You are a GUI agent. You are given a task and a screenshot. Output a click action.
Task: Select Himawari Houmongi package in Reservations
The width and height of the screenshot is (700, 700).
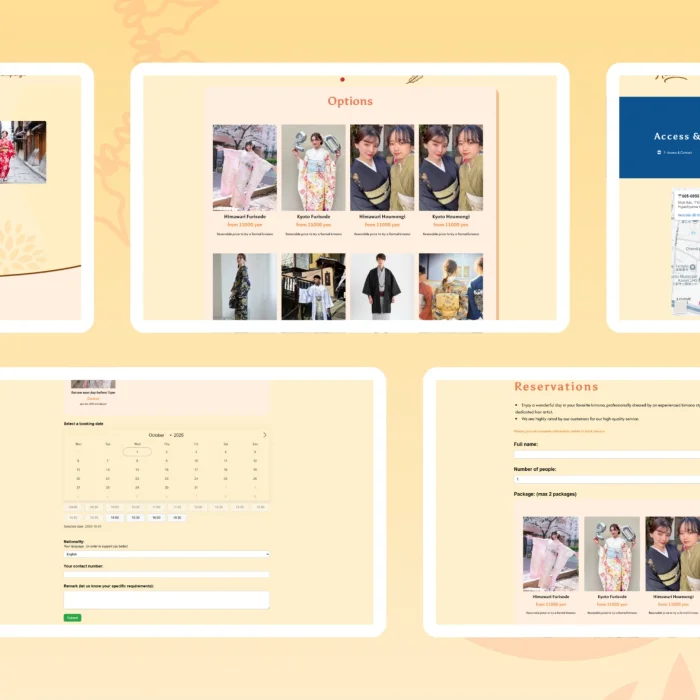(673, 554)
